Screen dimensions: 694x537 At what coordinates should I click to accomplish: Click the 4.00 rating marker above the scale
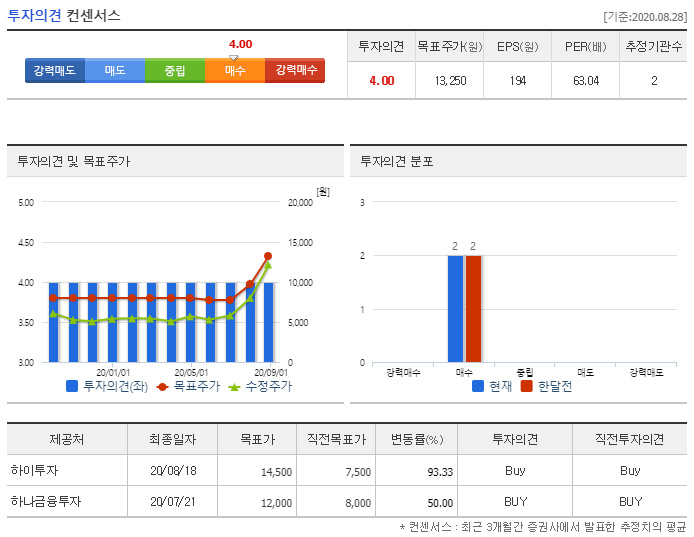[x=240, y=44]
